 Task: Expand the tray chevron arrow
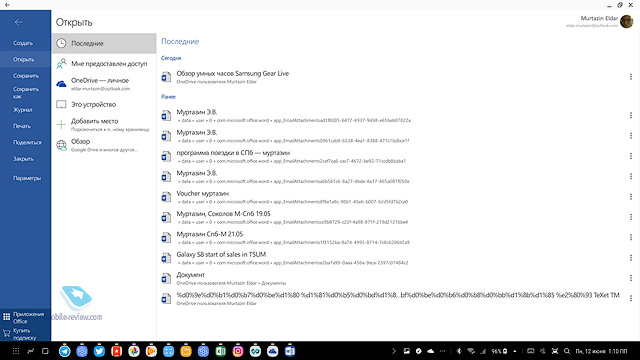(x=393, y=351)
